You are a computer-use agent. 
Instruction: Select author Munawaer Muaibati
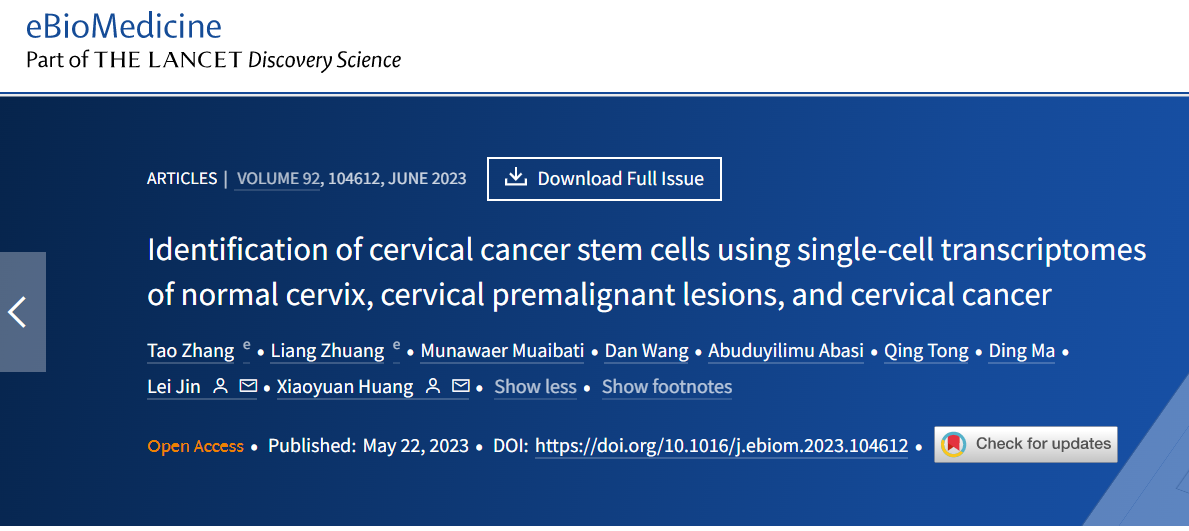point(503,351)
